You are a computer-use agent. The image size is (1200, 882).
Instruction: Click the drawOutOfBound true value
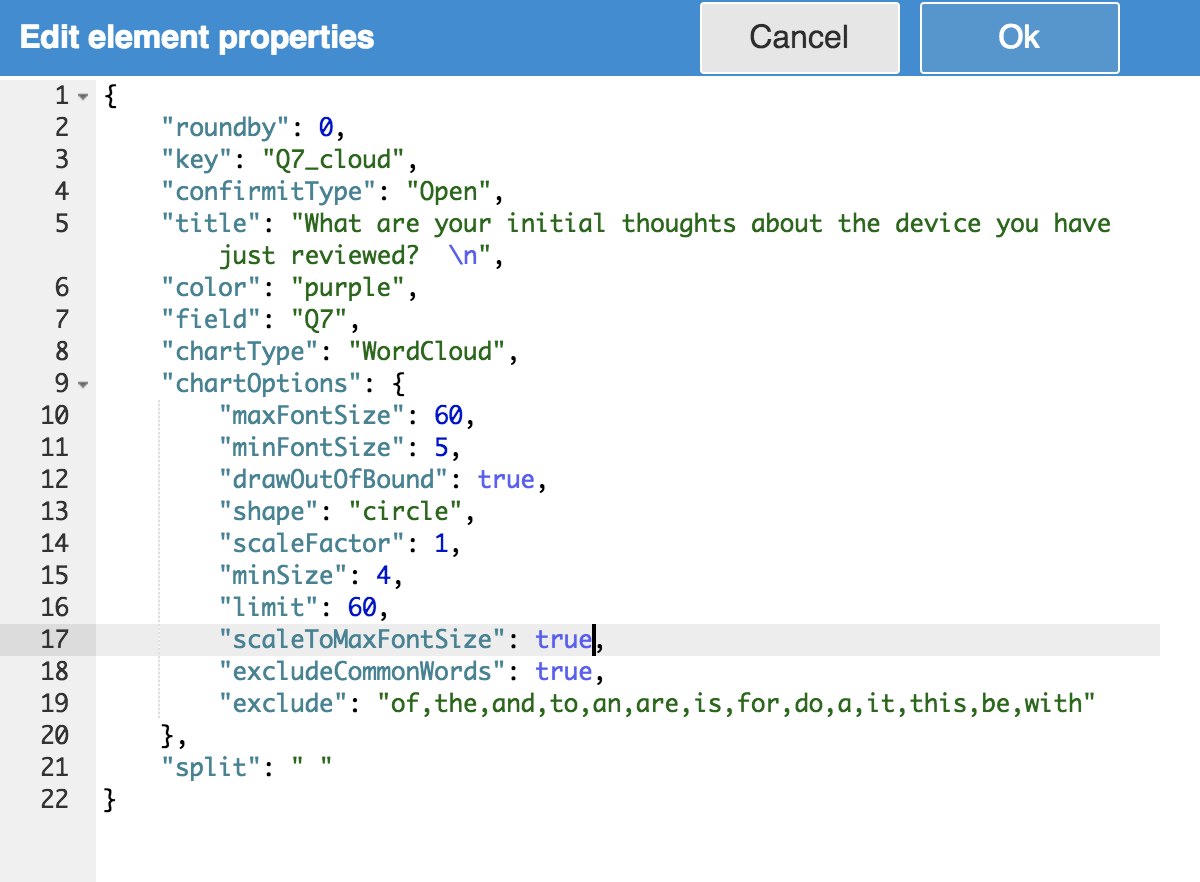click(x=506, y=480)
